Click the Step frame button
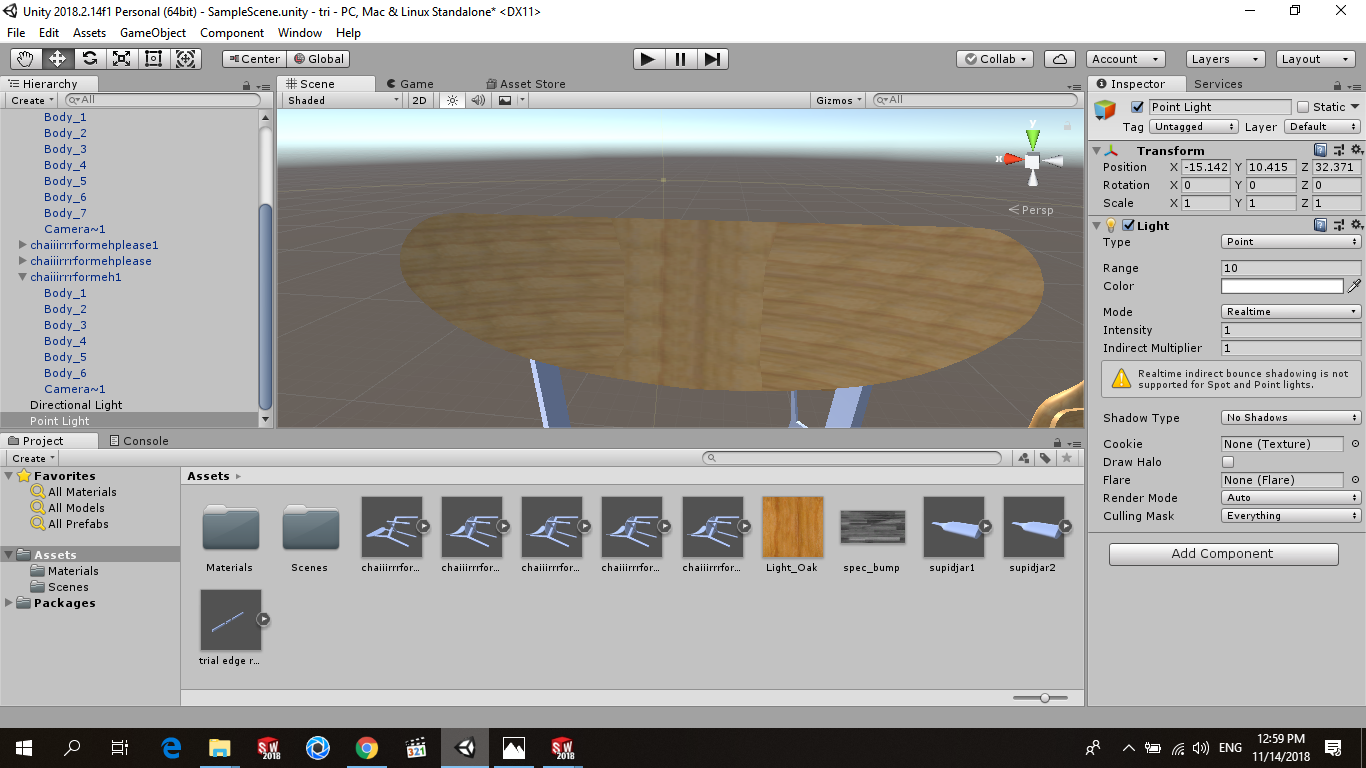Image resolution: width=1366 pixels, height=768 pixels. click(711, 59)
